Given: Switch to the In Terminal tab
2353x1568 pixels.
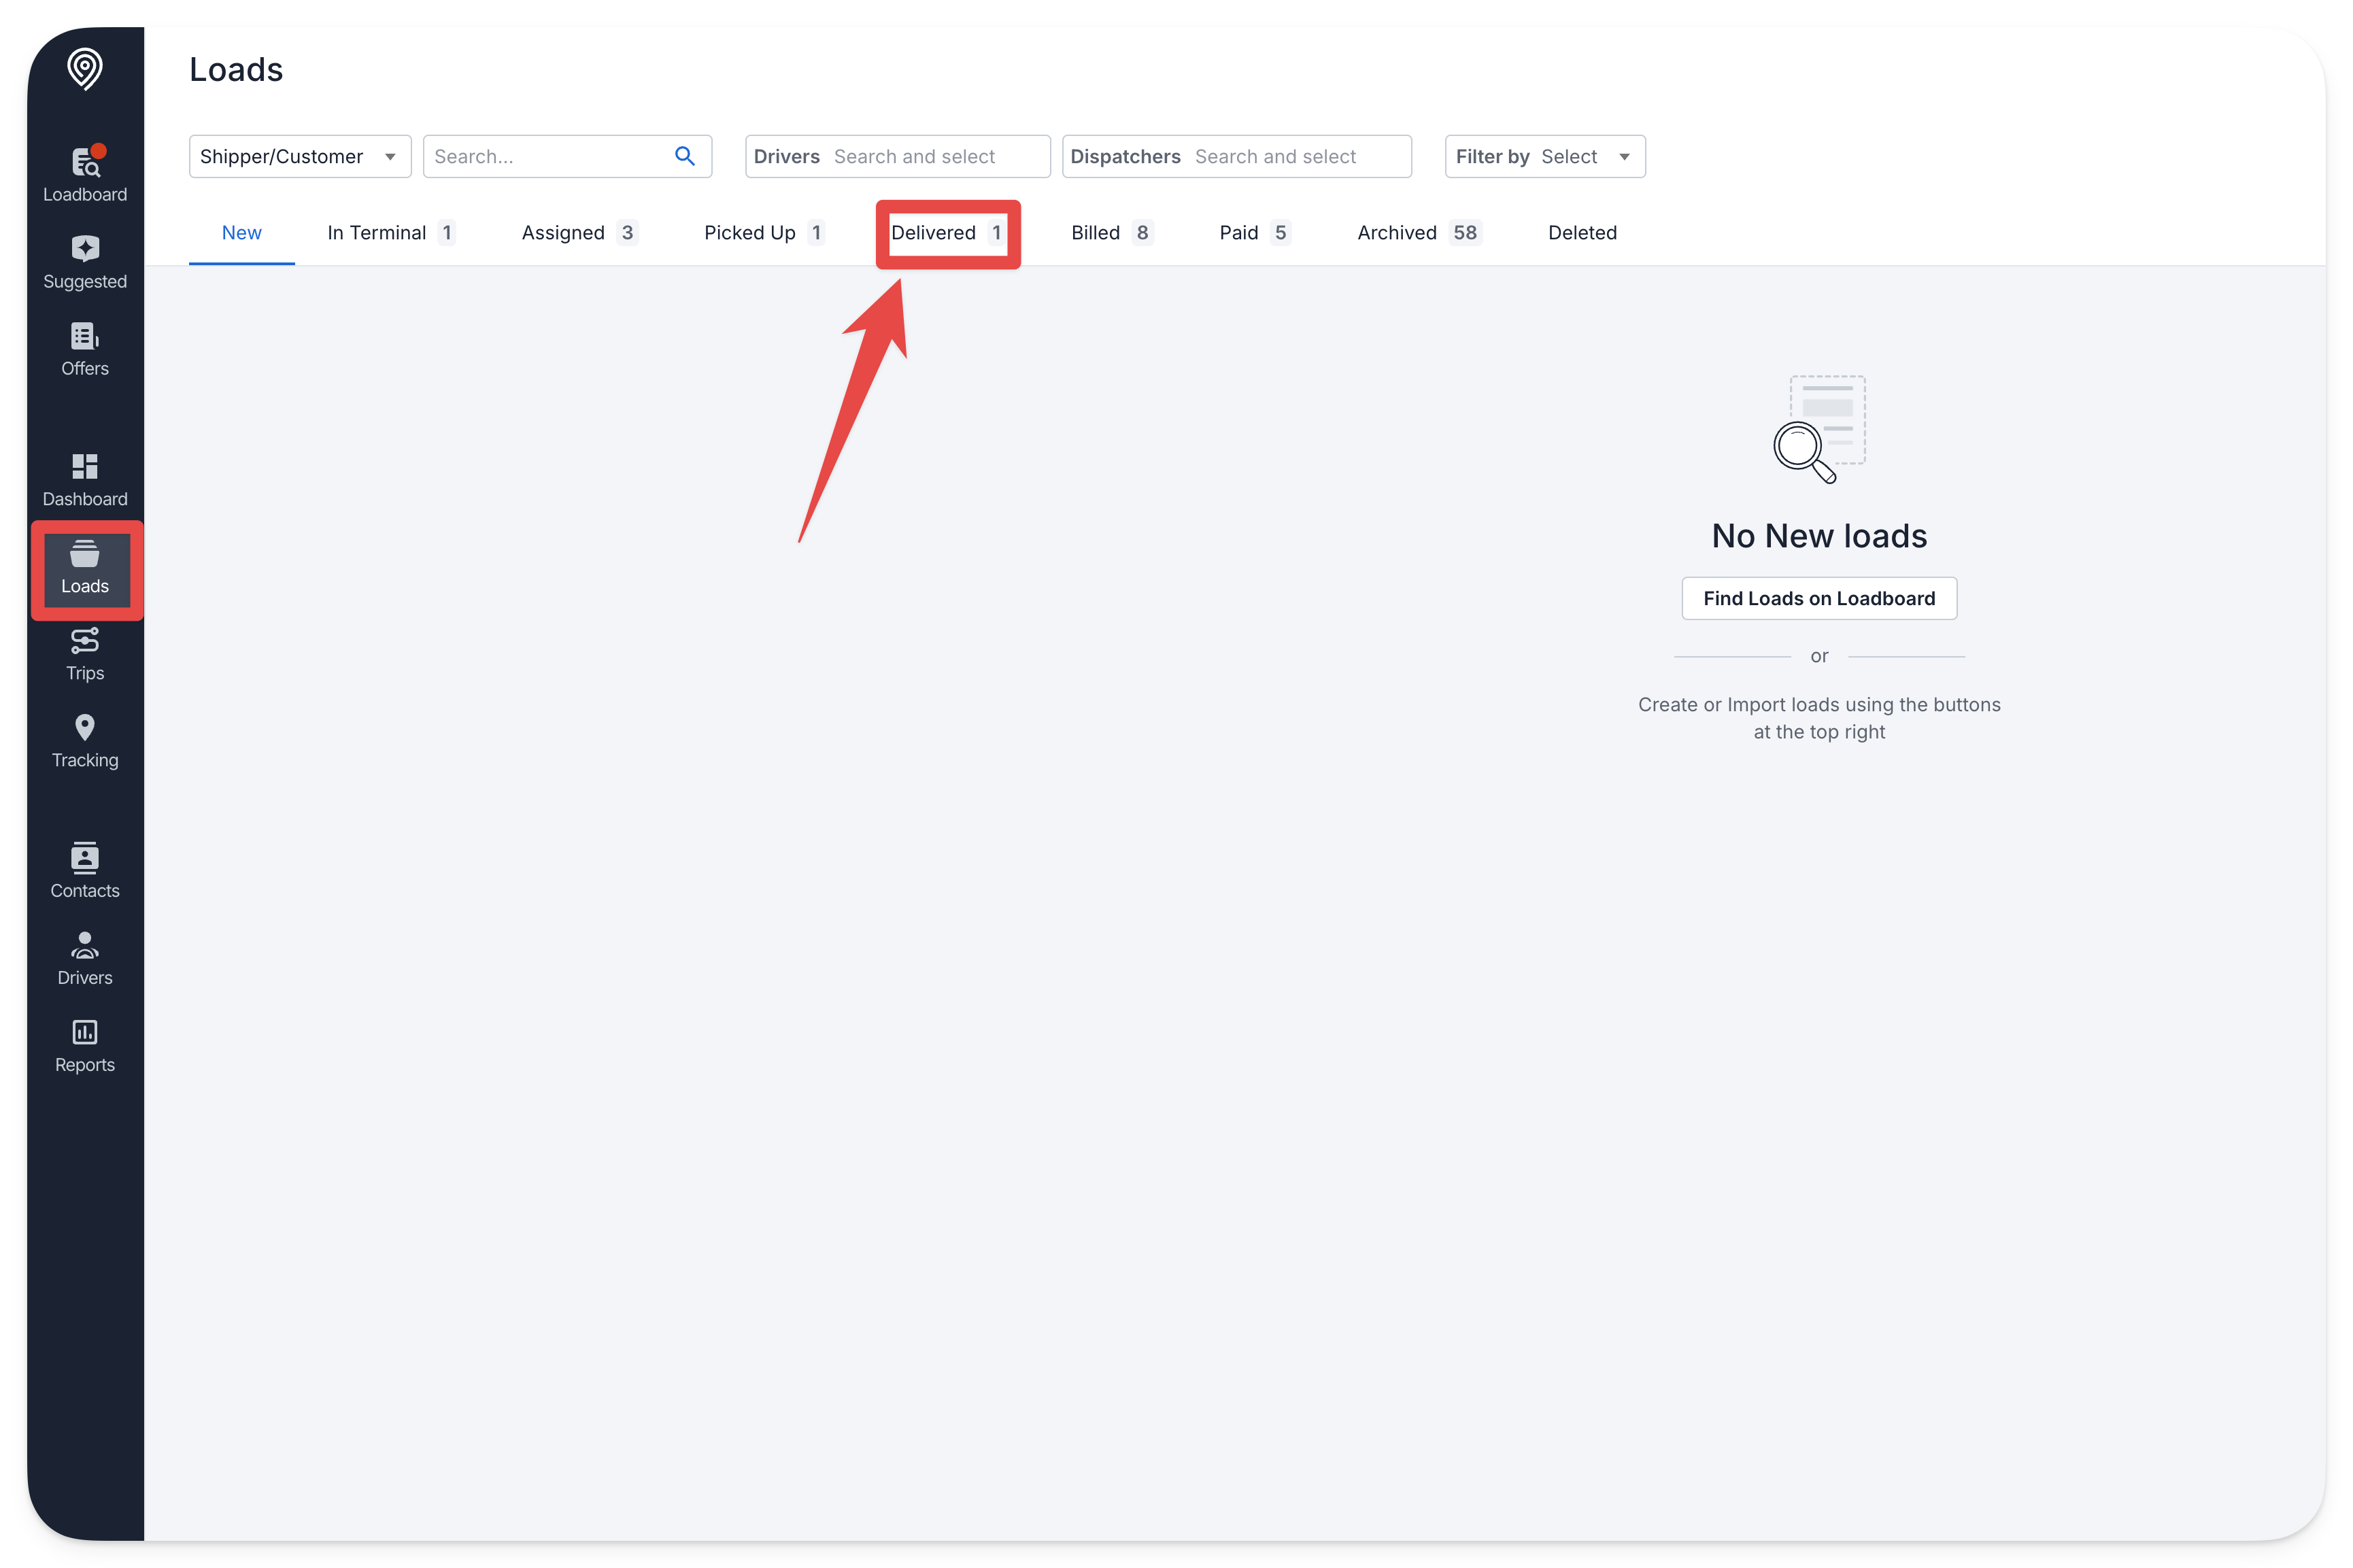Looking at the screenshot, I should [x=391, y=233].
